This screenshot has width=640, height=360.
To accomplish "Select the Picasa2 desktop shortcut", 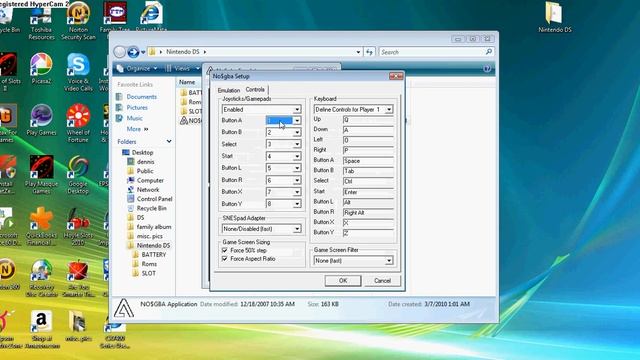I will (x=41, y=69).
